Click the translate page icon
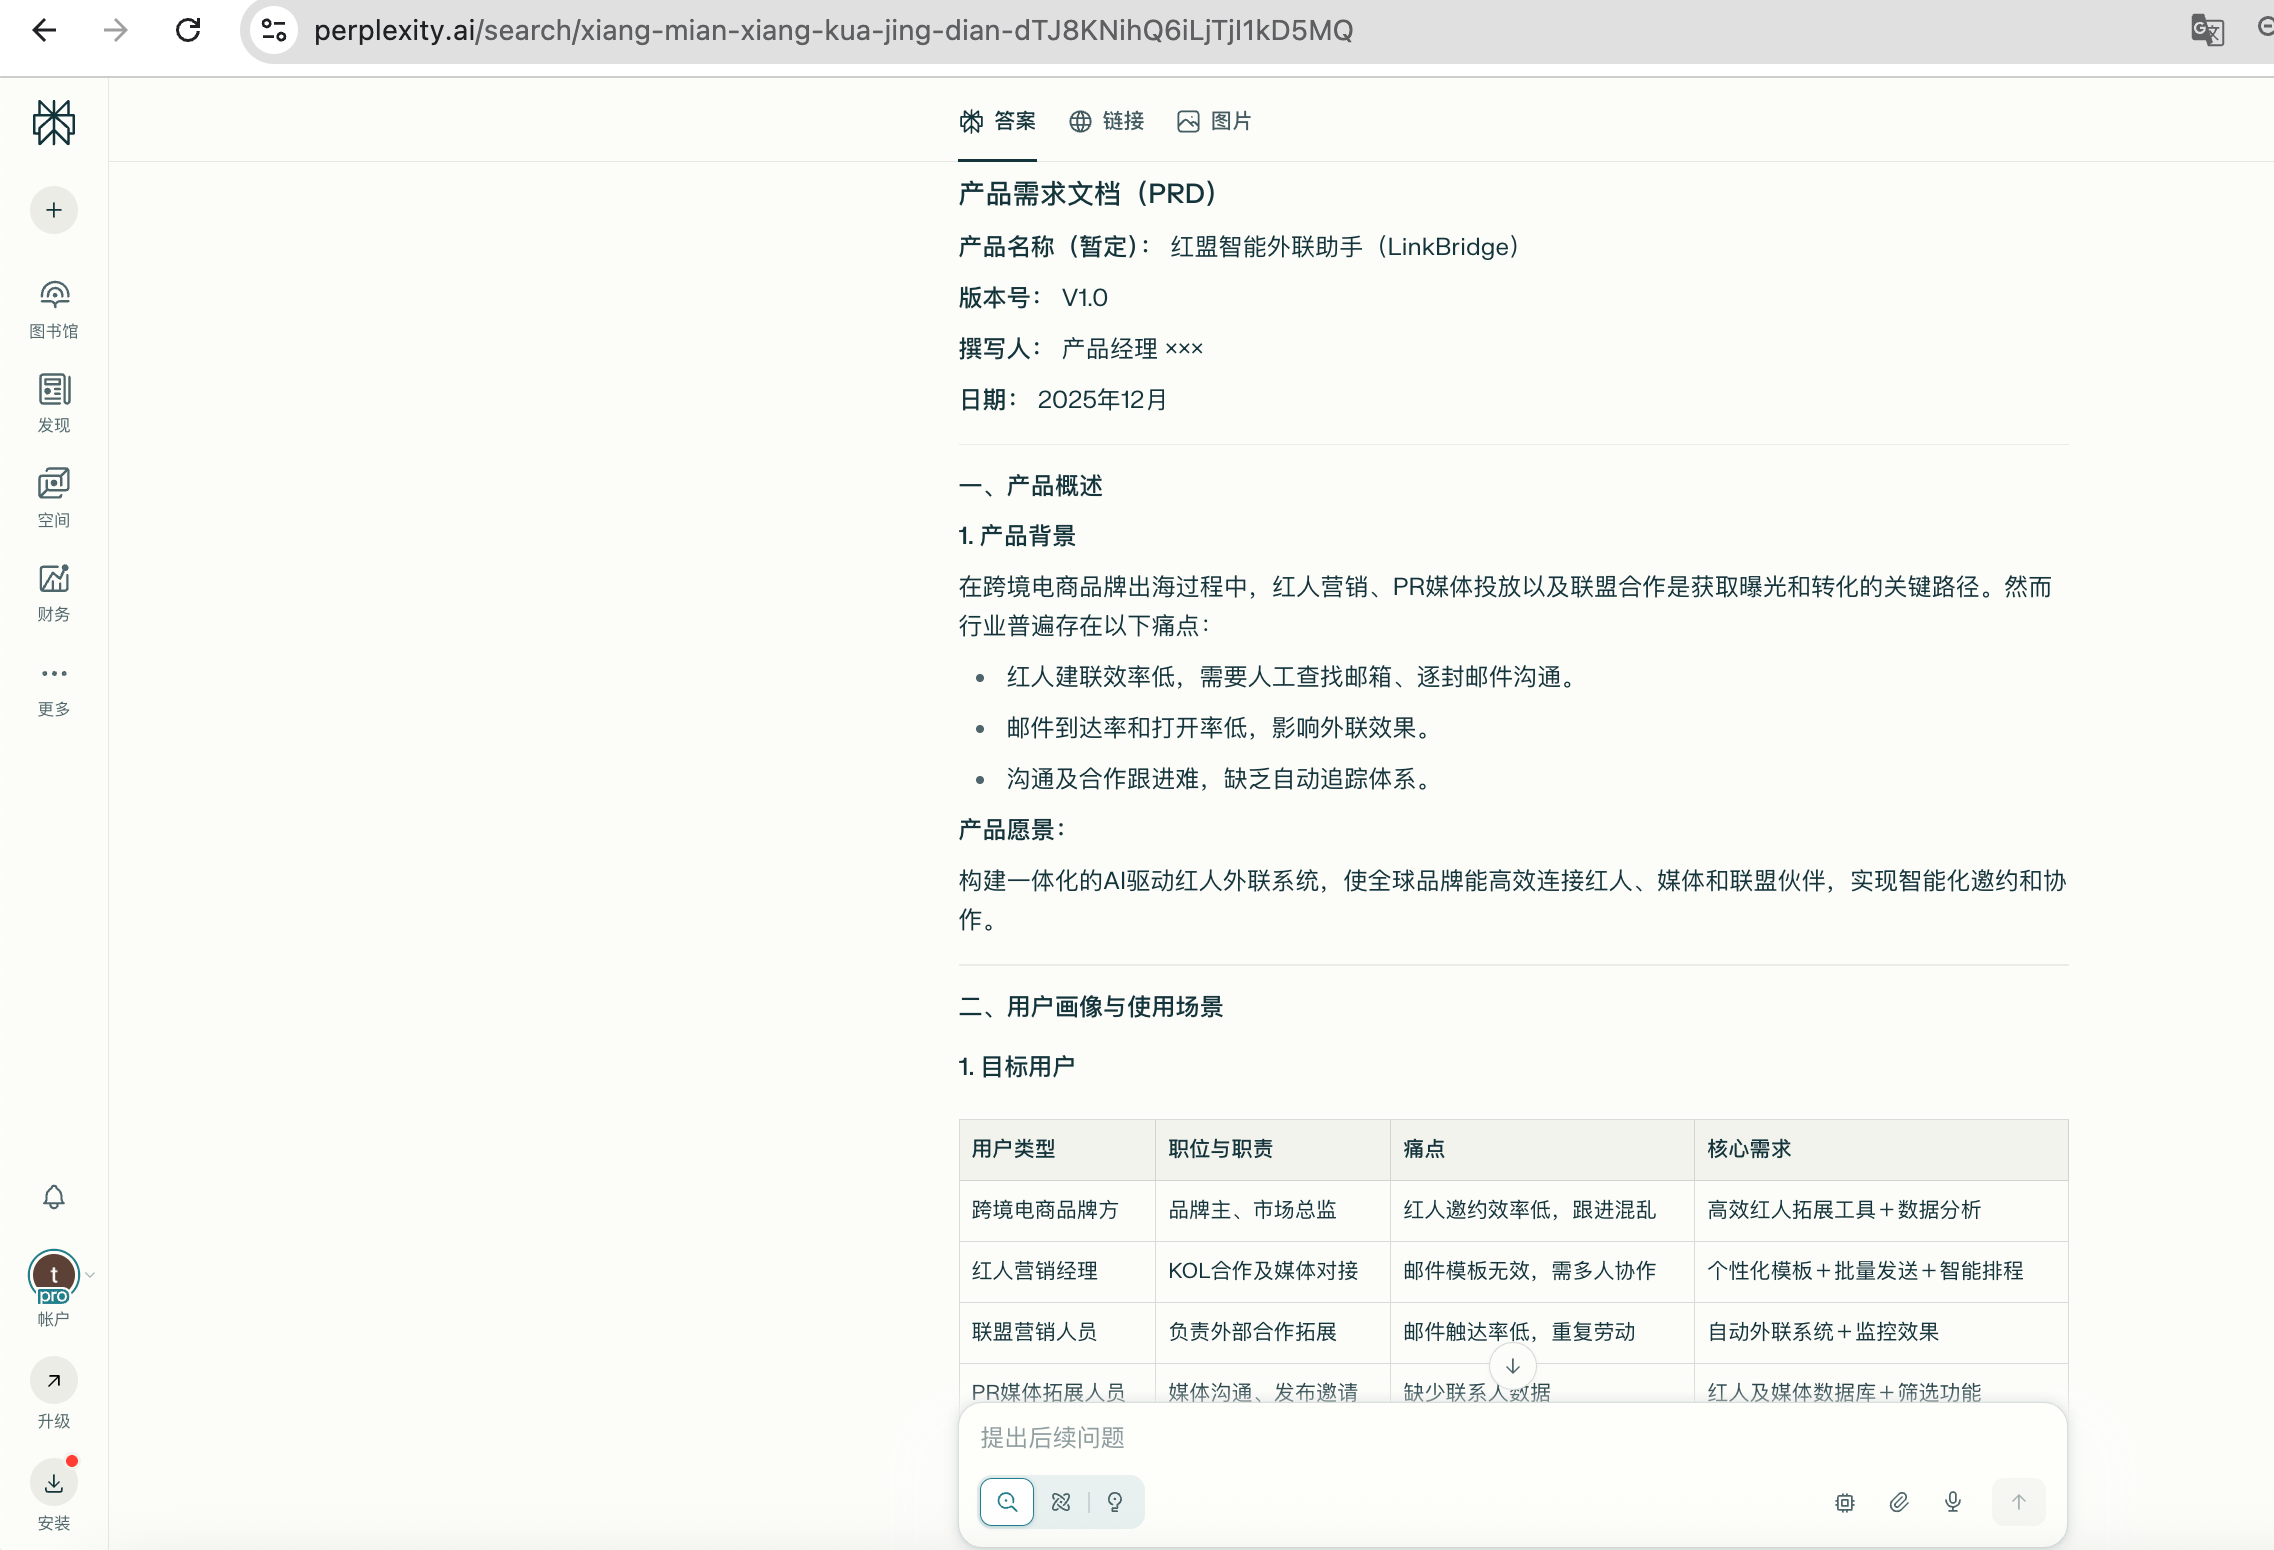The width and height of the screenshot is (2274, 1550). coord(2207,30)
